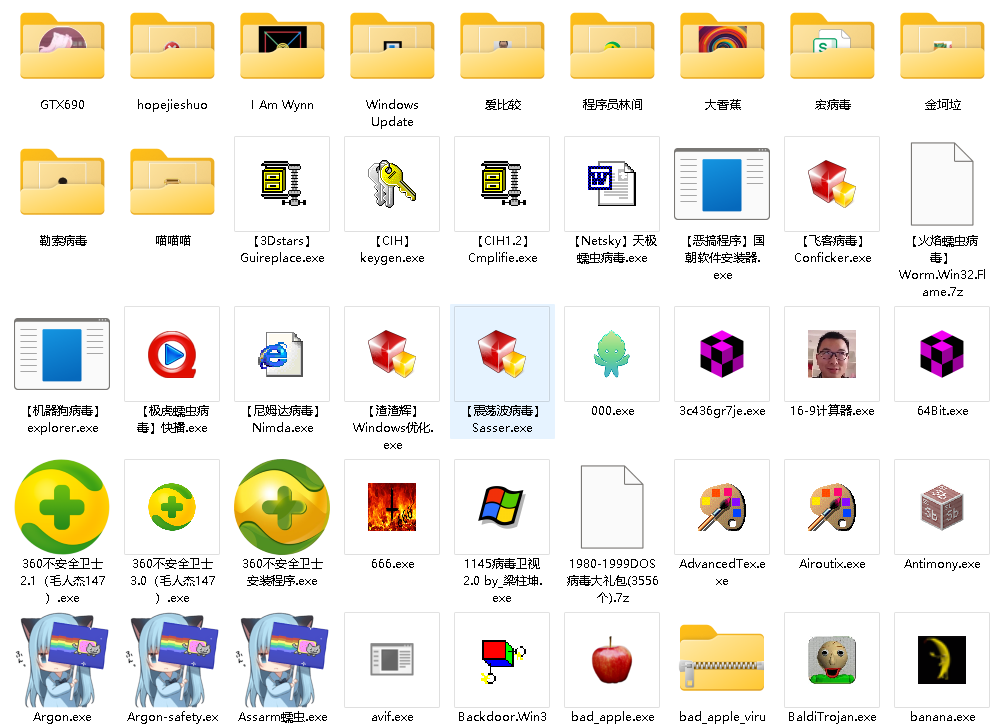Select 【Netsky】天极蠕虫病毒.exe
994x728 pixels.
[611, 183]
